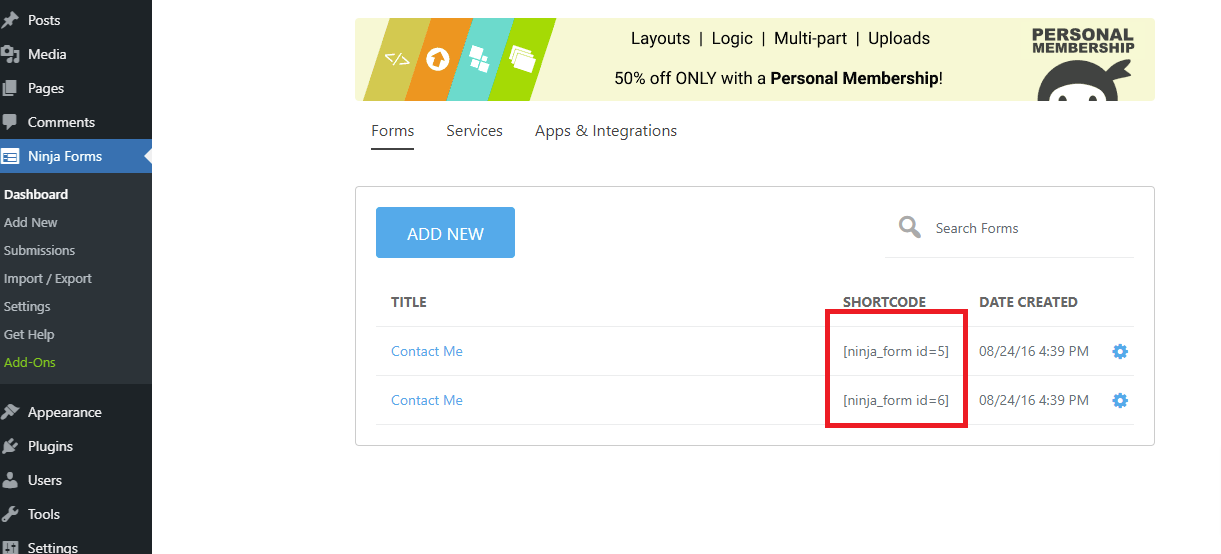
Task: Click date of form id=6
Action: coord(1034,400)
